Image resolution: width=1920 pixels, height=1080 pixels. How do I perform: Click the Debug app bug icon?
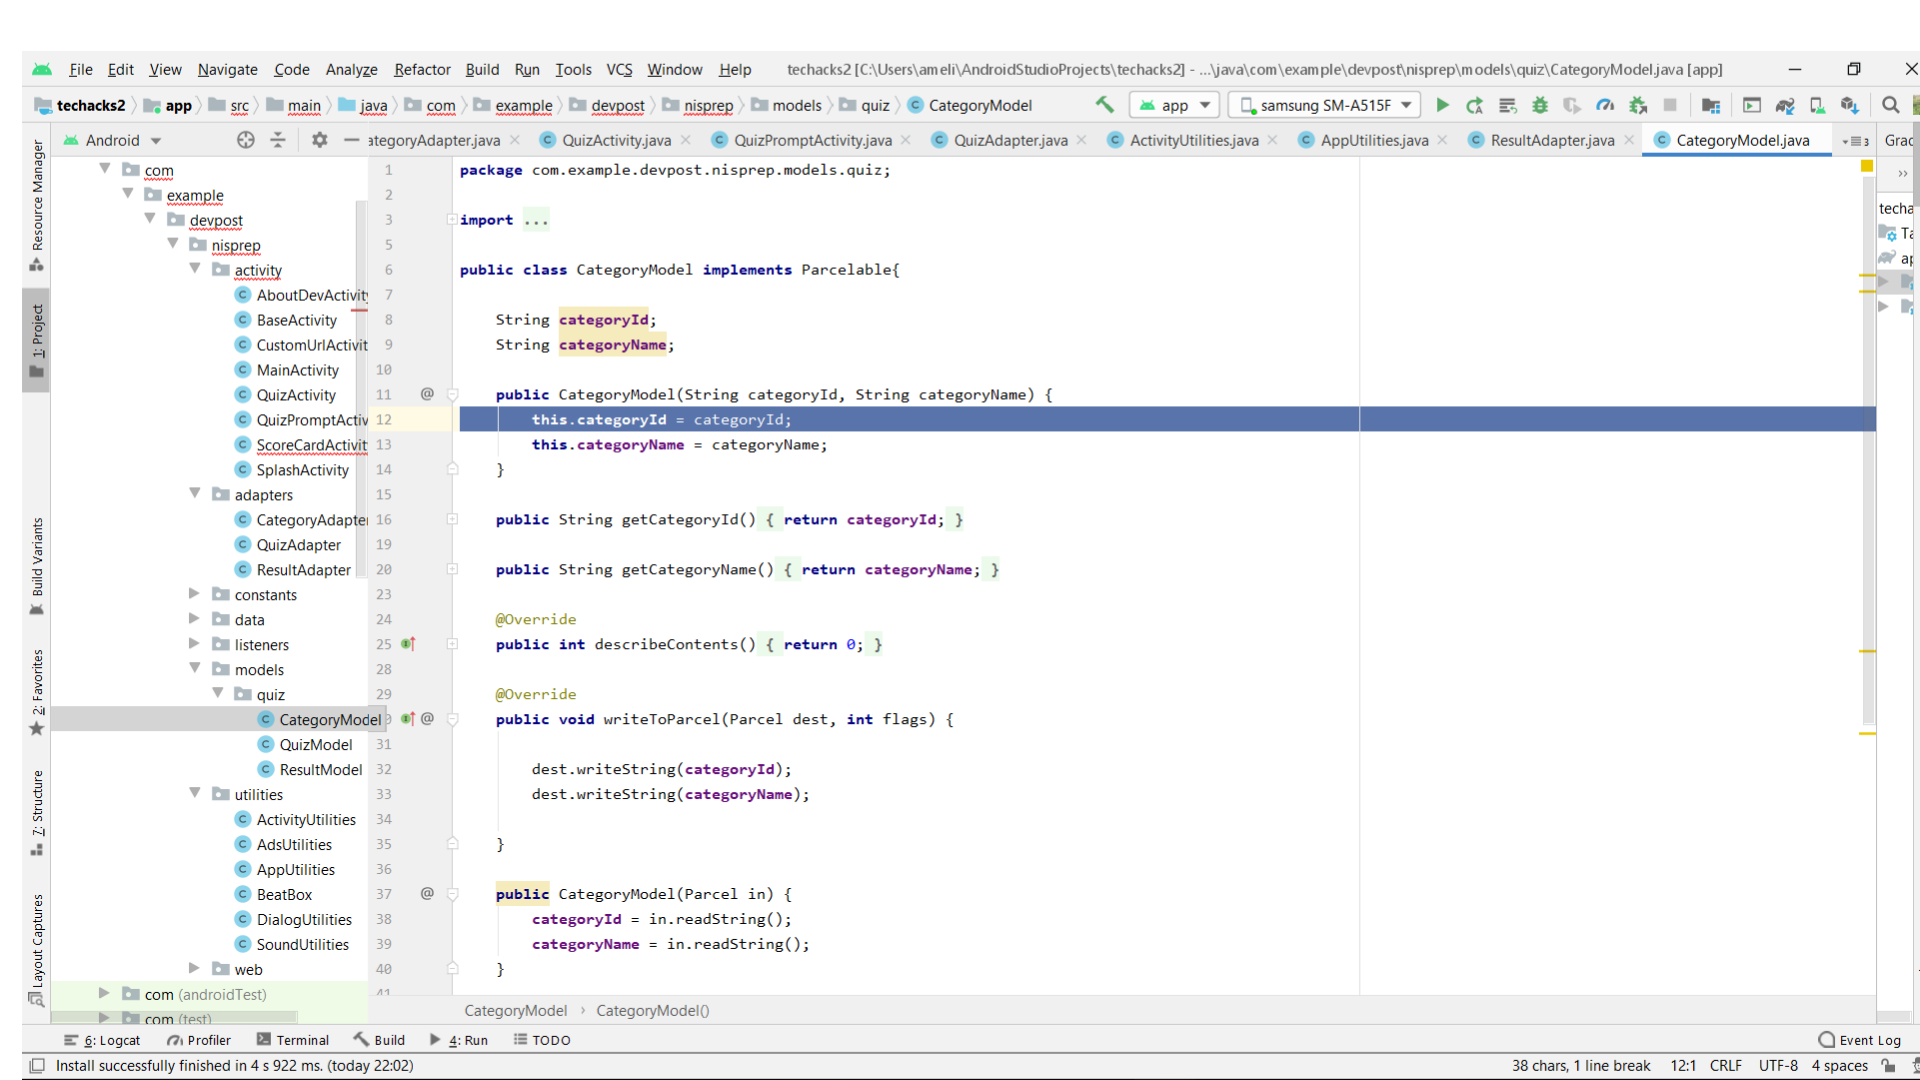point(1540,105)
